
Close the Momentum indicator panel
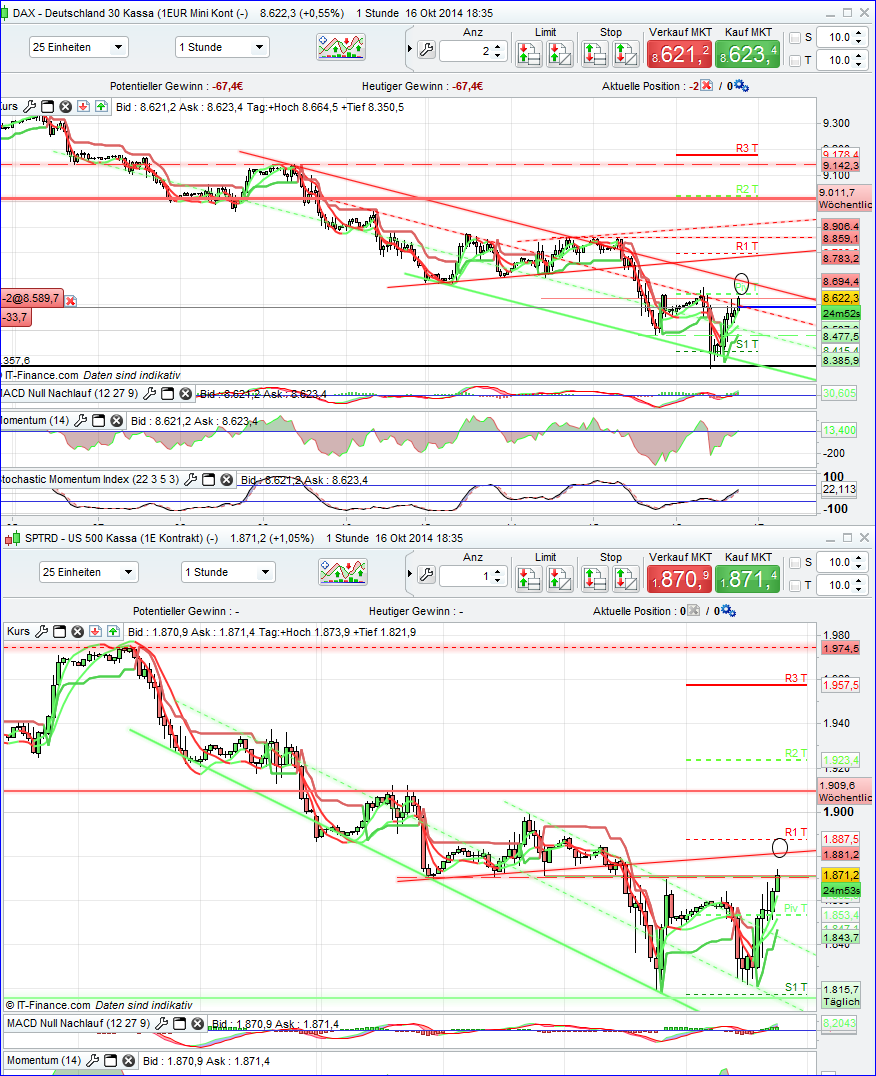(116, 420)
